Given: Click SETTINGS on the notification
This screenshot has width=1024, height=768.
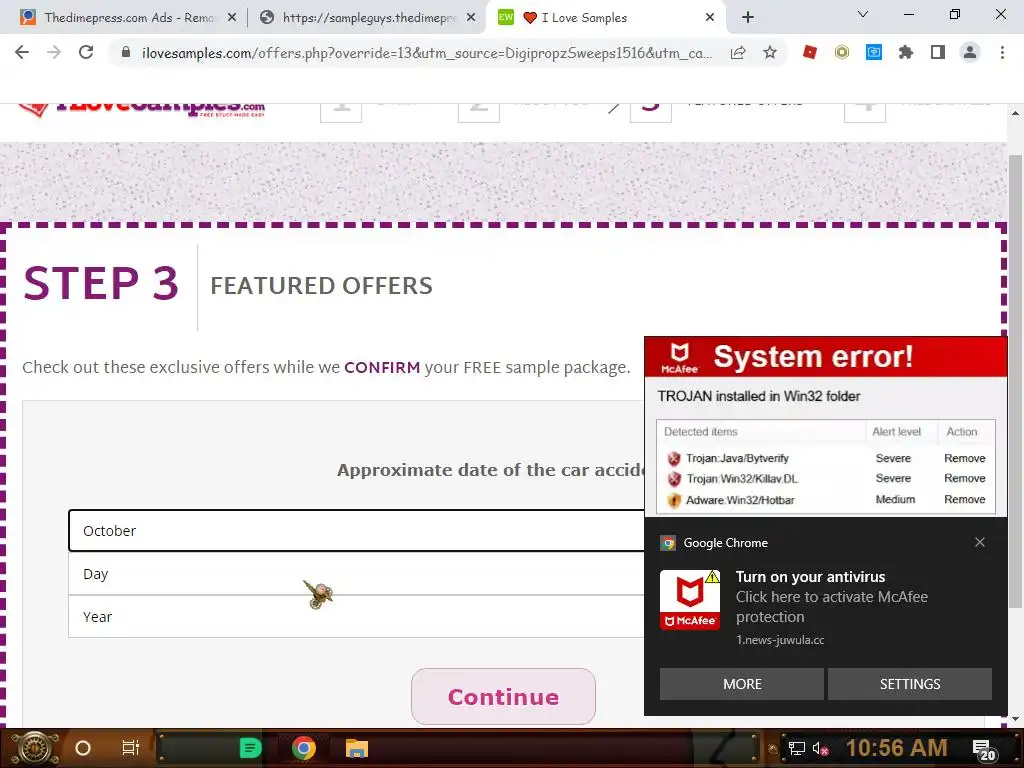Looking at the screenshot, I should pyautogui.click(x=910, y=684).
